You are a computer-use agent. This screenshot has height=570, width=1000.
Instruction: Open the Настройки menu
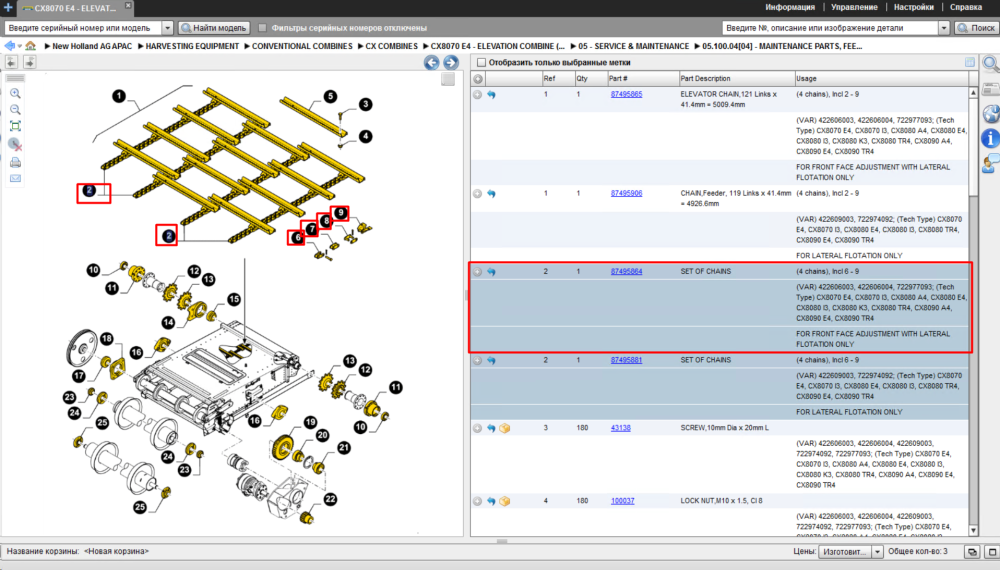(913, 7)
